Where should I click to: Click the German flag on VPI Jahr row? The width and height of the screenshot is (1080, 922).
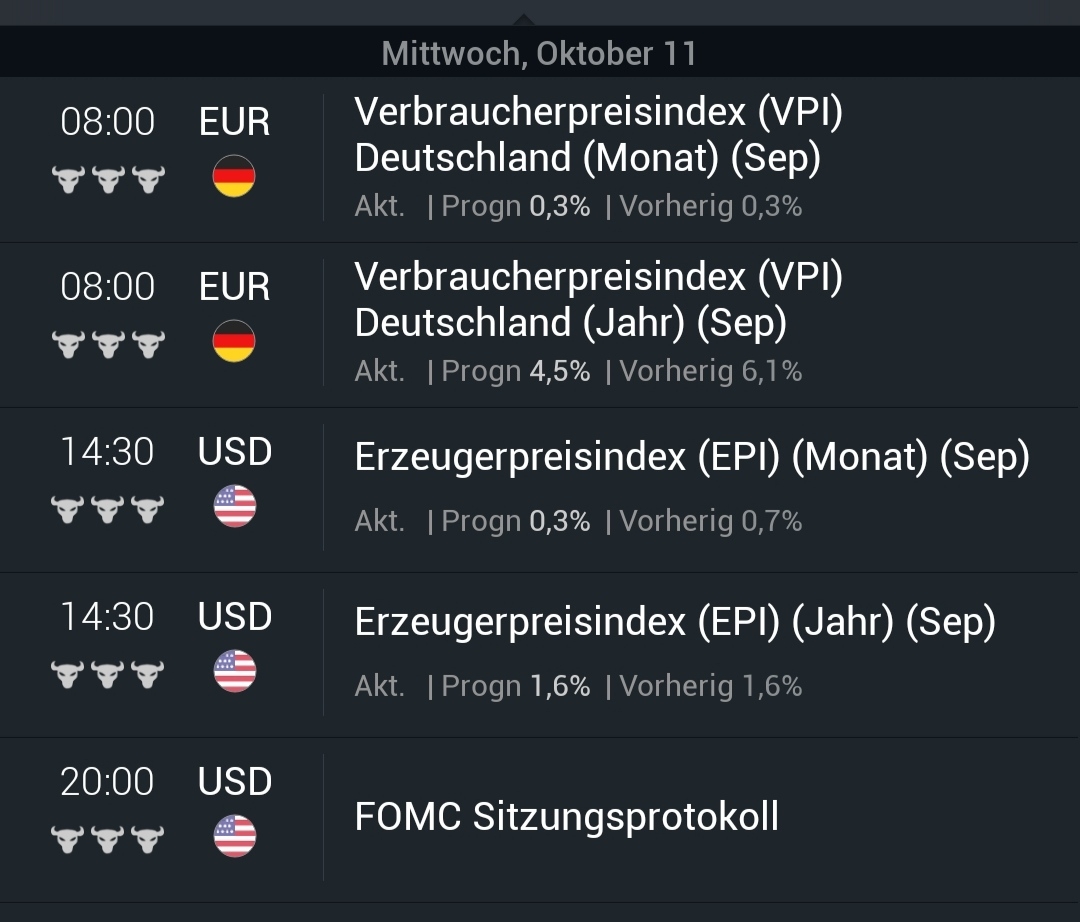point(233,341)
